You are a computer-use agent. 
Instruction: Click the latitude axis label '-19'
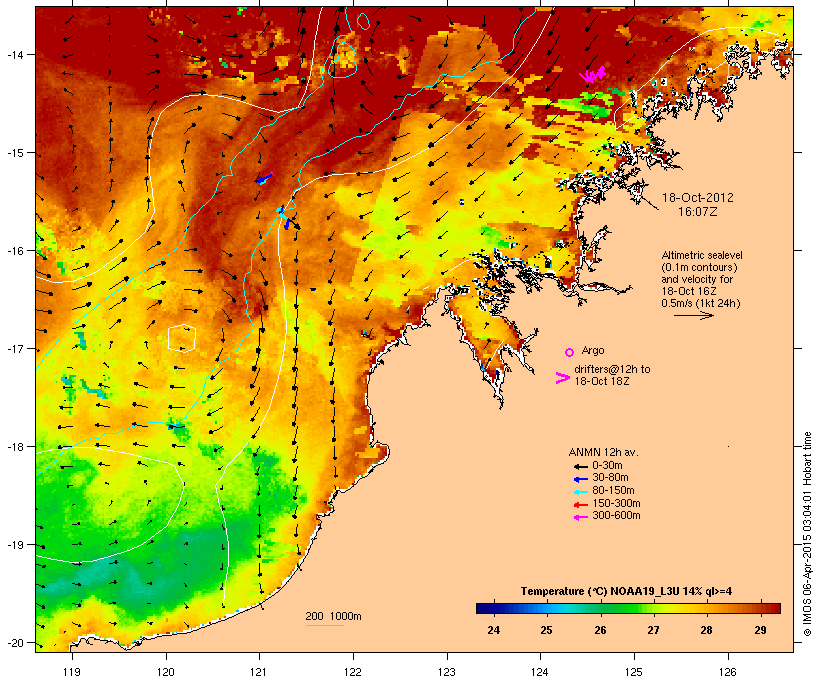(x=15, y=545)
